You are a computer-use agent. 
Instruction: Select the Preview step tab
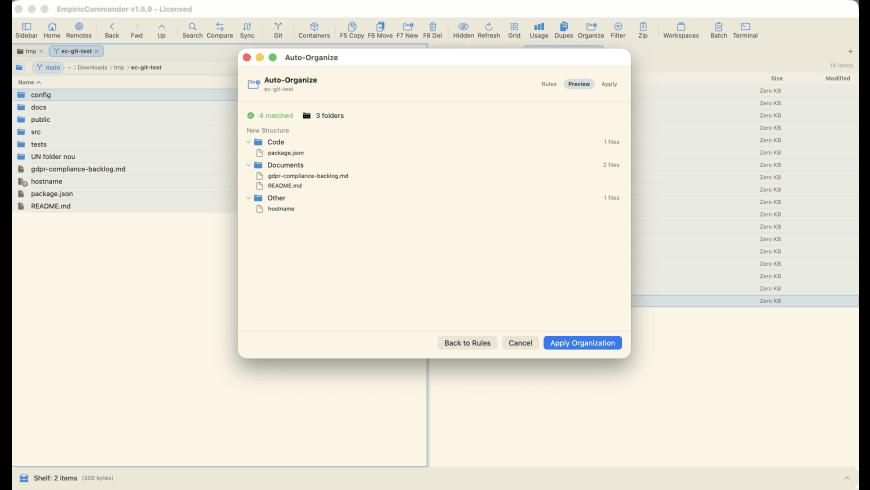click(579, 84)
